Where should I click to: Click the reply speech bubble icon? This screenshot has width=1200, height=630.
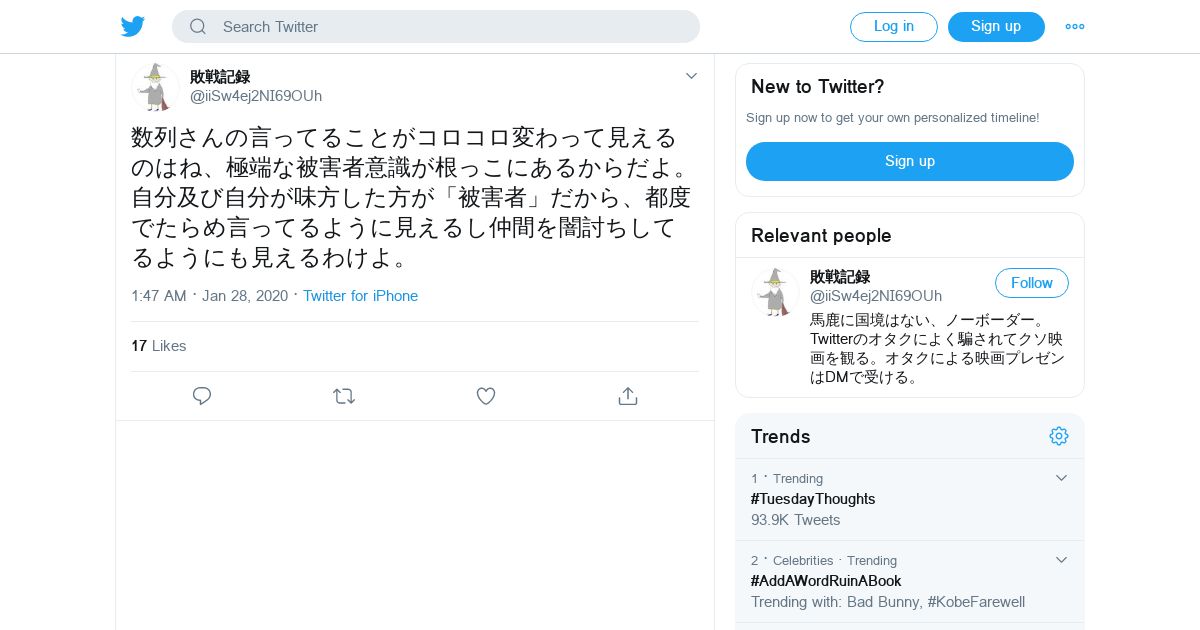[202, 396]
